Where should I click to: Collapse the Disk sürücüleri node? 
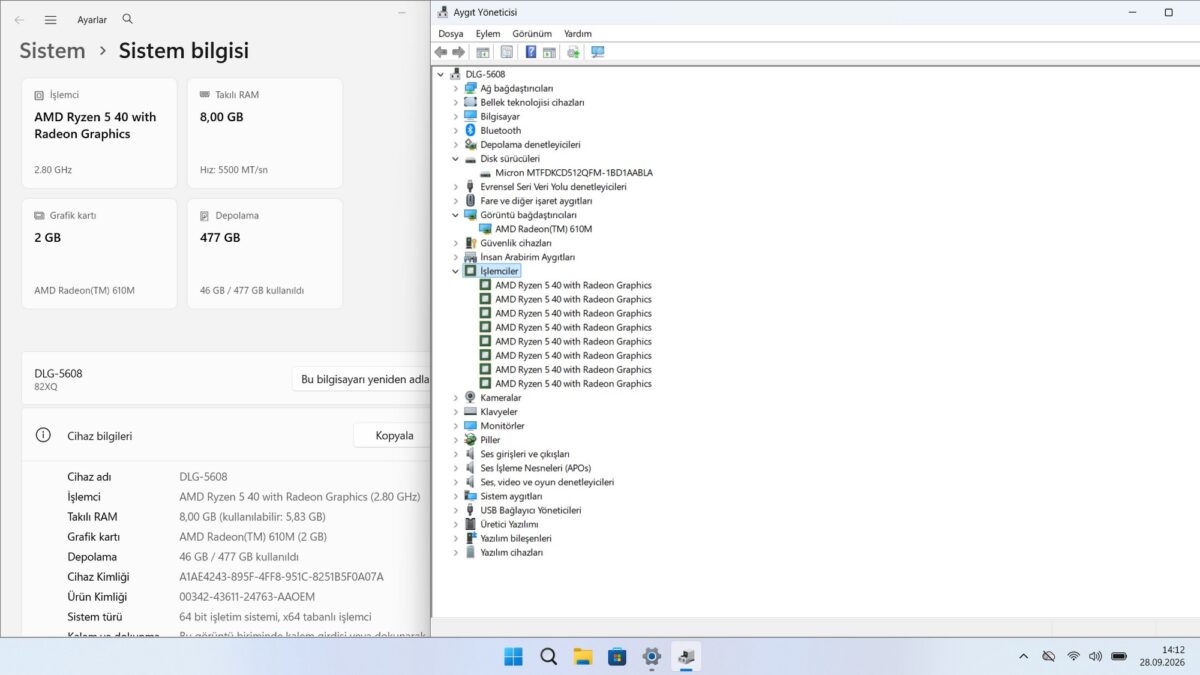point(456,158)
